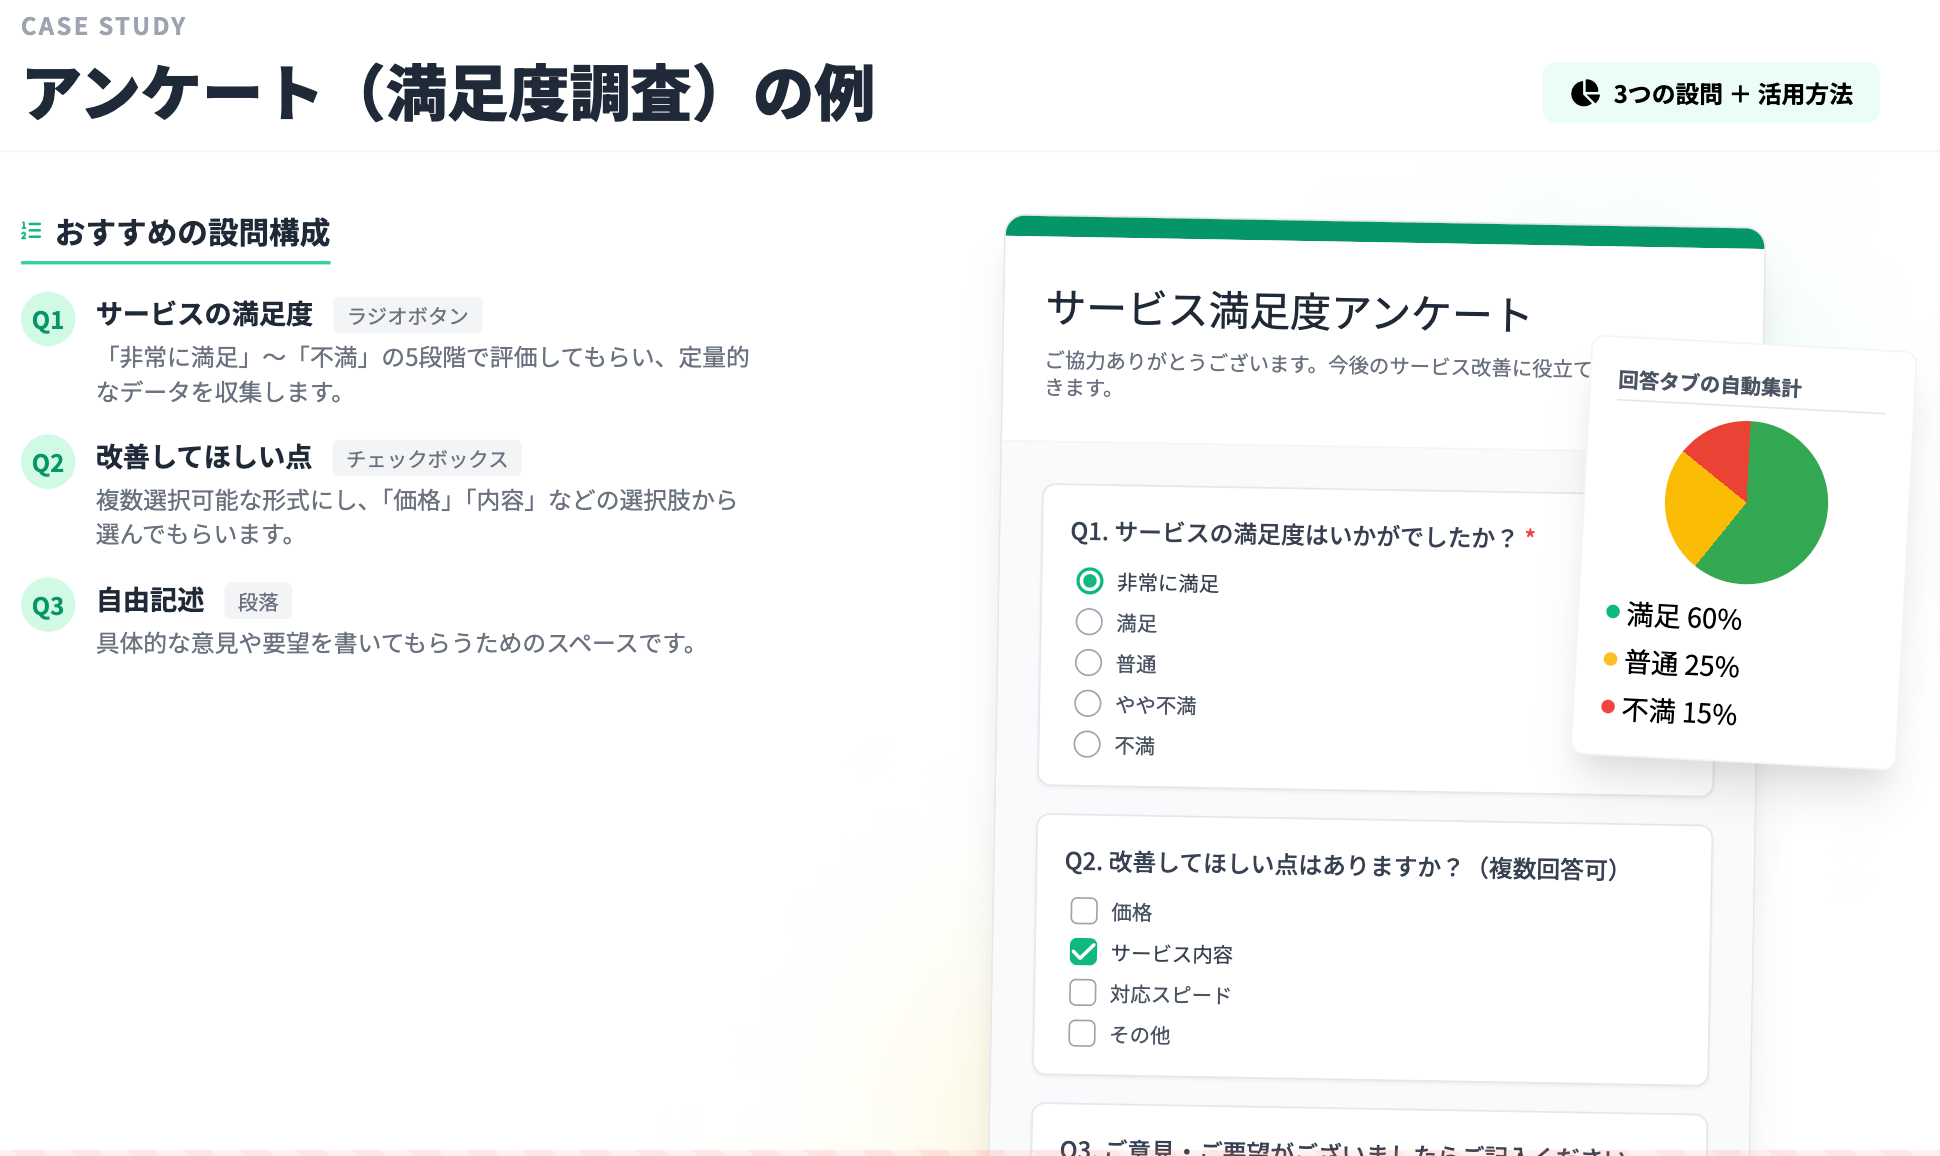Select the 非常に満足 radio button
Viewport: 1940px width, 1156px height.
click(x=1089, y=581)
